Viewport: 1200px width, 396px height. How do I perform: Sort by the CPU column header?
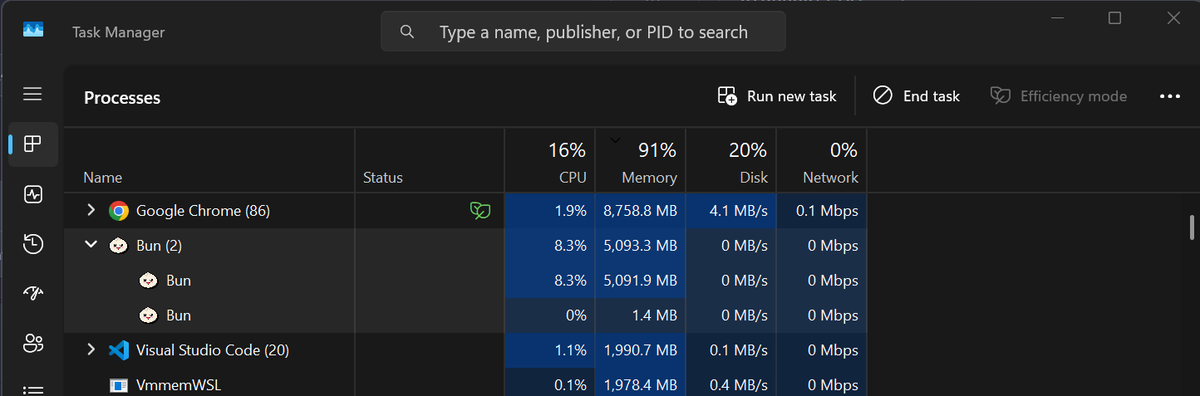550,160
